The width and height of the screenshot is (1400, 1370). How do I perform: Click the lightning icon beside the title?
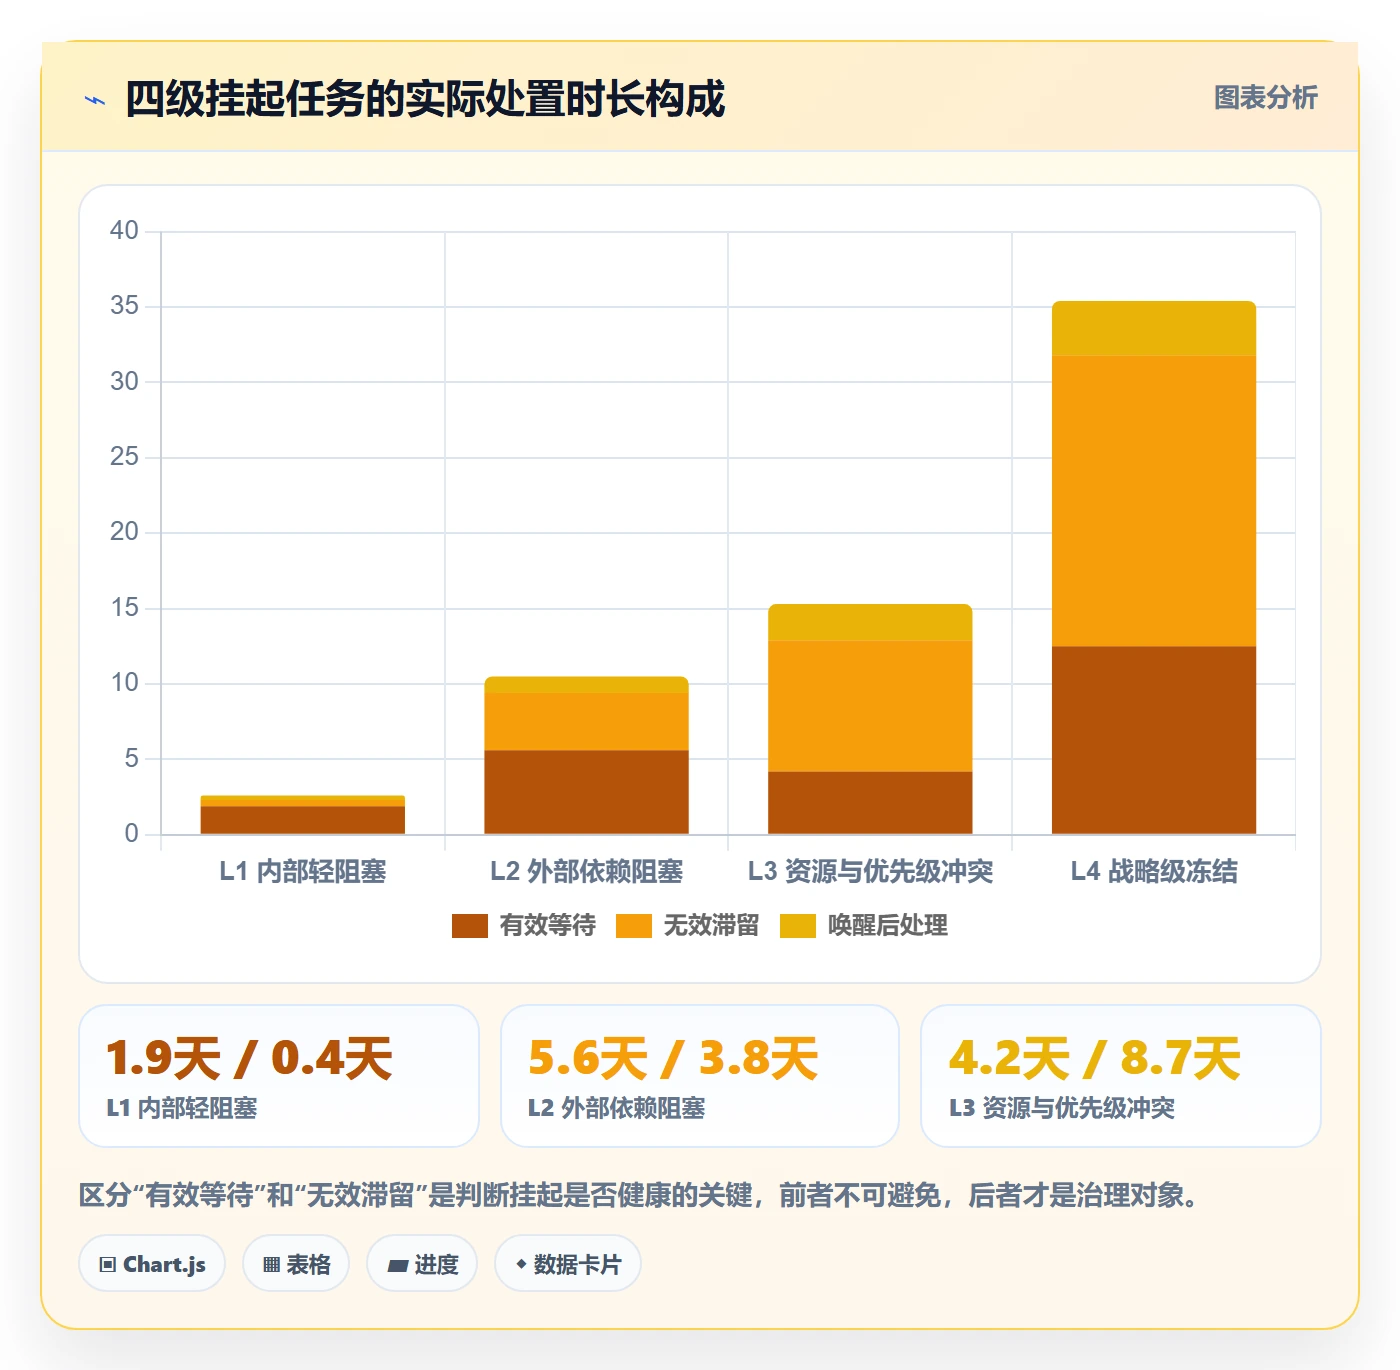[95, 100]
